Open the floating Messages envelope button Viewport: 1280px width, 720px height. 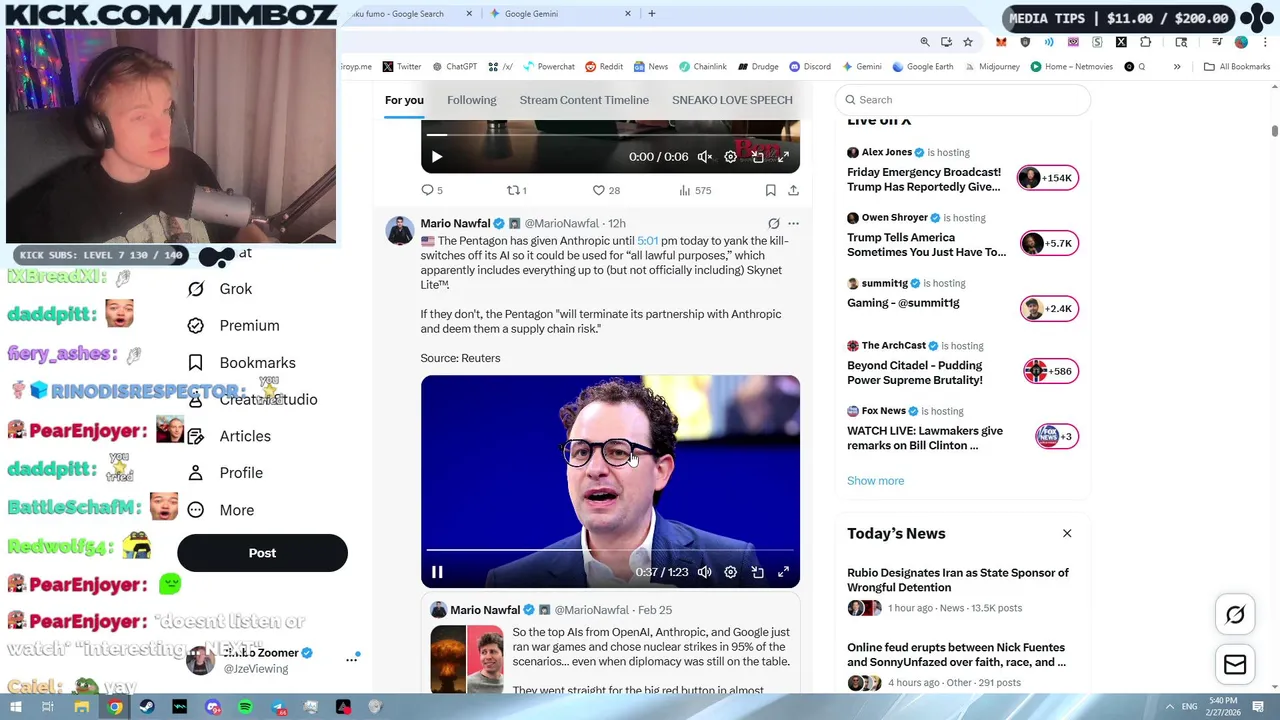click(1235, 665)
